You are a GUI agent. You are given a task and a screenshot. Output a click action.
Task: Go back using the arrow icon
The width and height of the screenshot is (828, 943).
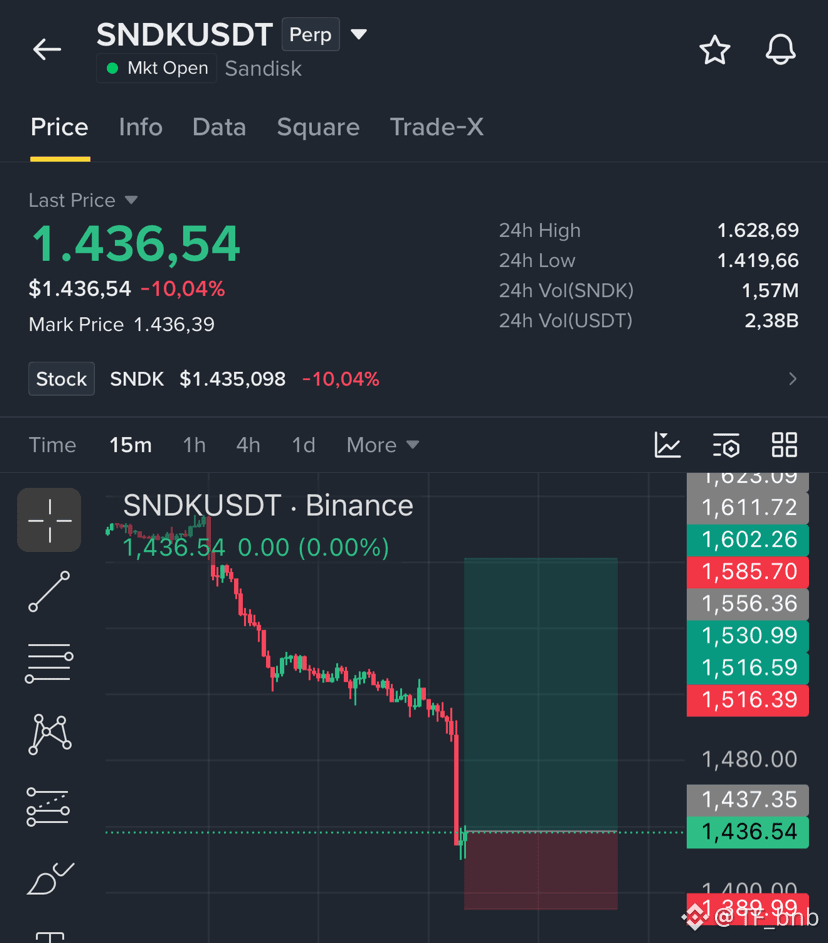pos(47,49)
